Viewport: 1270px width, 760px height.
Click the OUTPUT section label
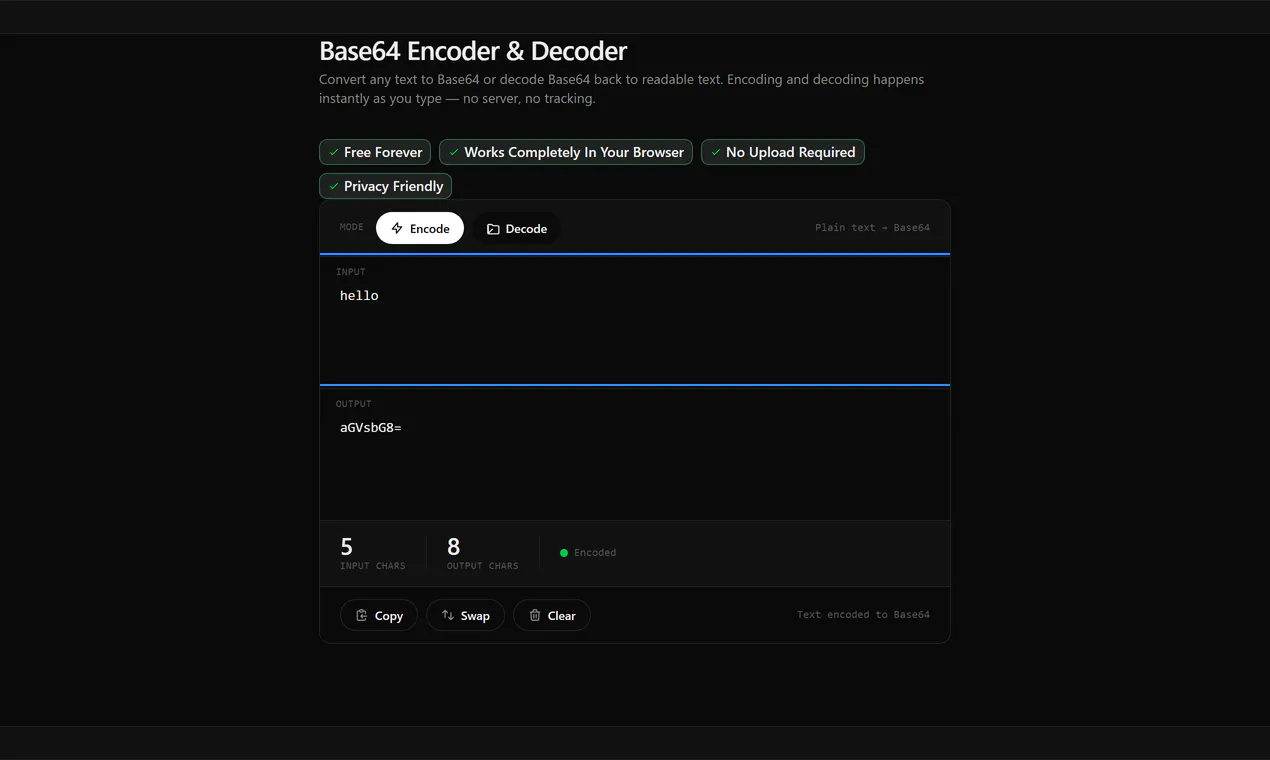(354, 404)
